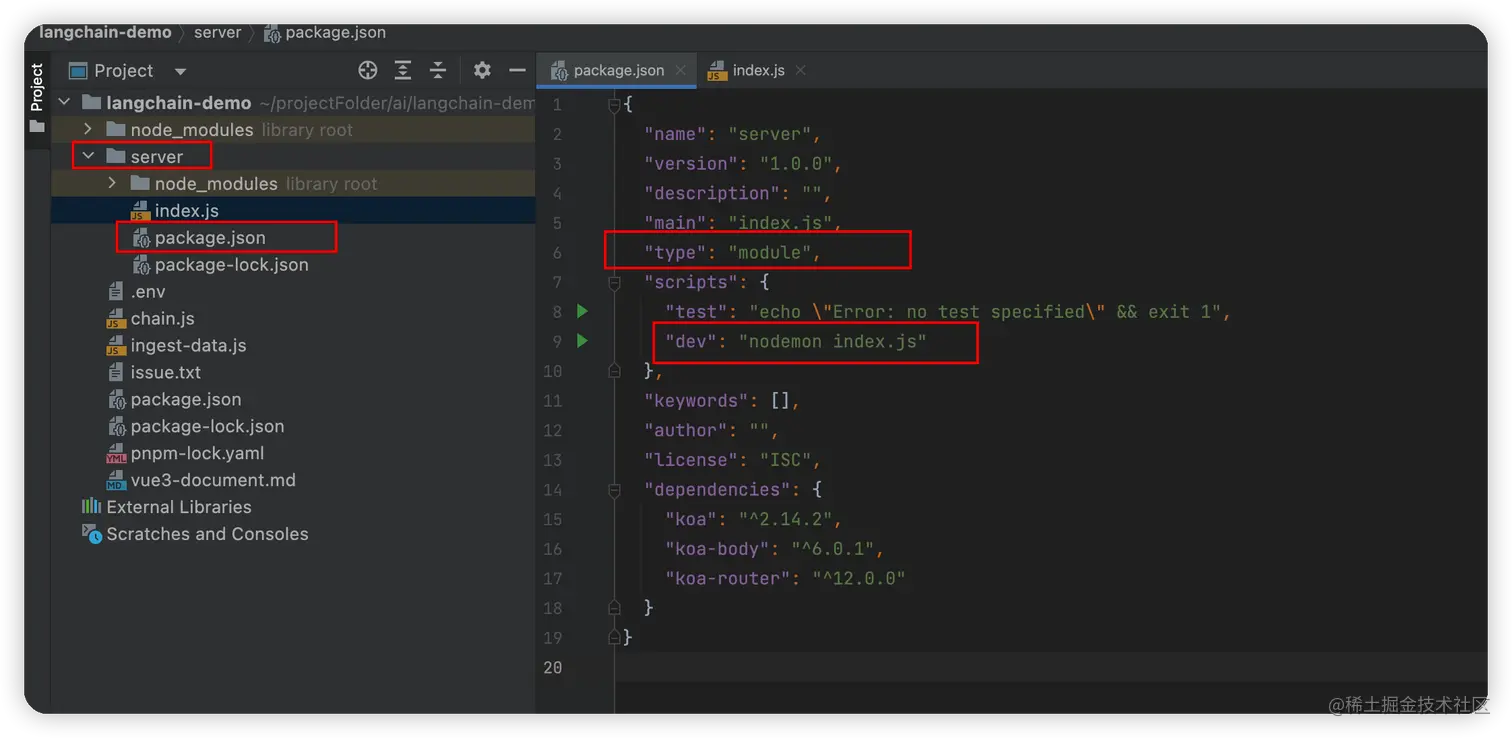Open Project panel settings gear
Screen dimensions: 1512x738
482,70
